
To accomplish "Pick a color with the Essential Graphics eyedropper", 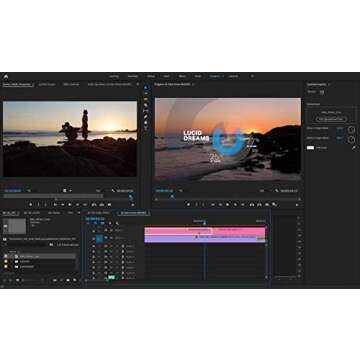I will pyautogui.click(x=353, y=147).
